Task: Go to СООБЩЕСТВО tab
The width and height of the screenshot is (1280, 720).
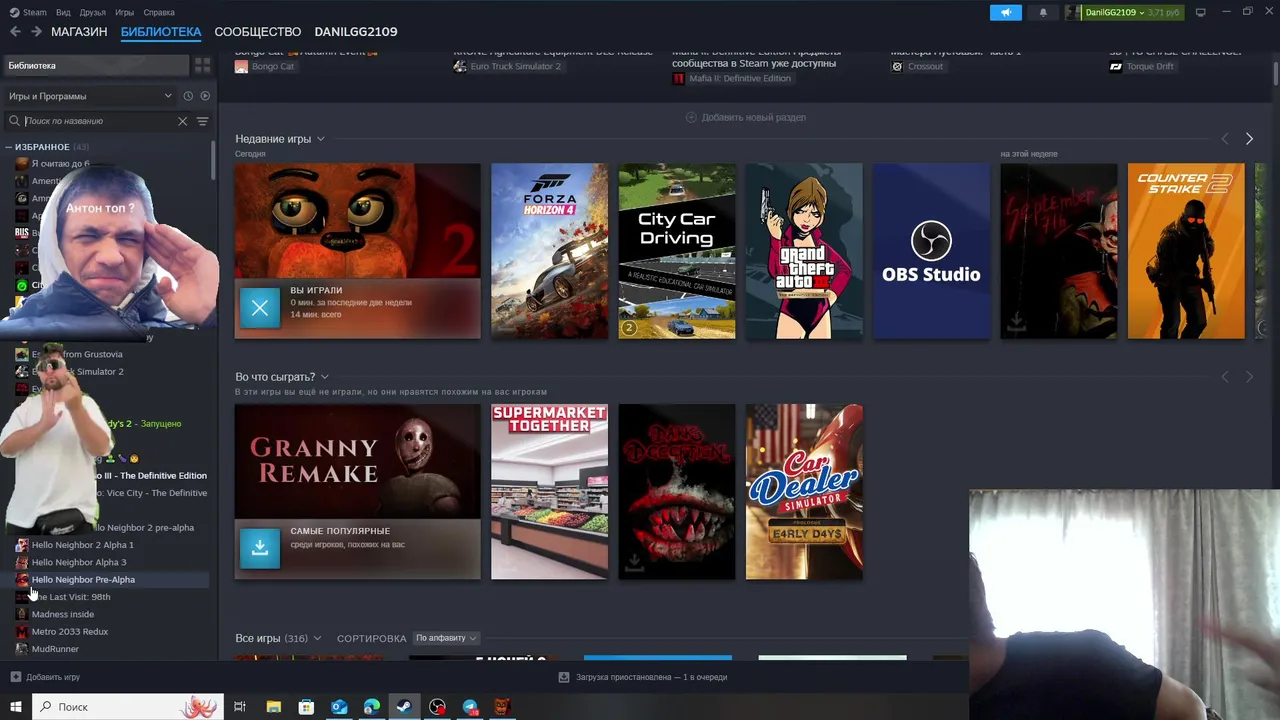Action: (x=258, y=32)
